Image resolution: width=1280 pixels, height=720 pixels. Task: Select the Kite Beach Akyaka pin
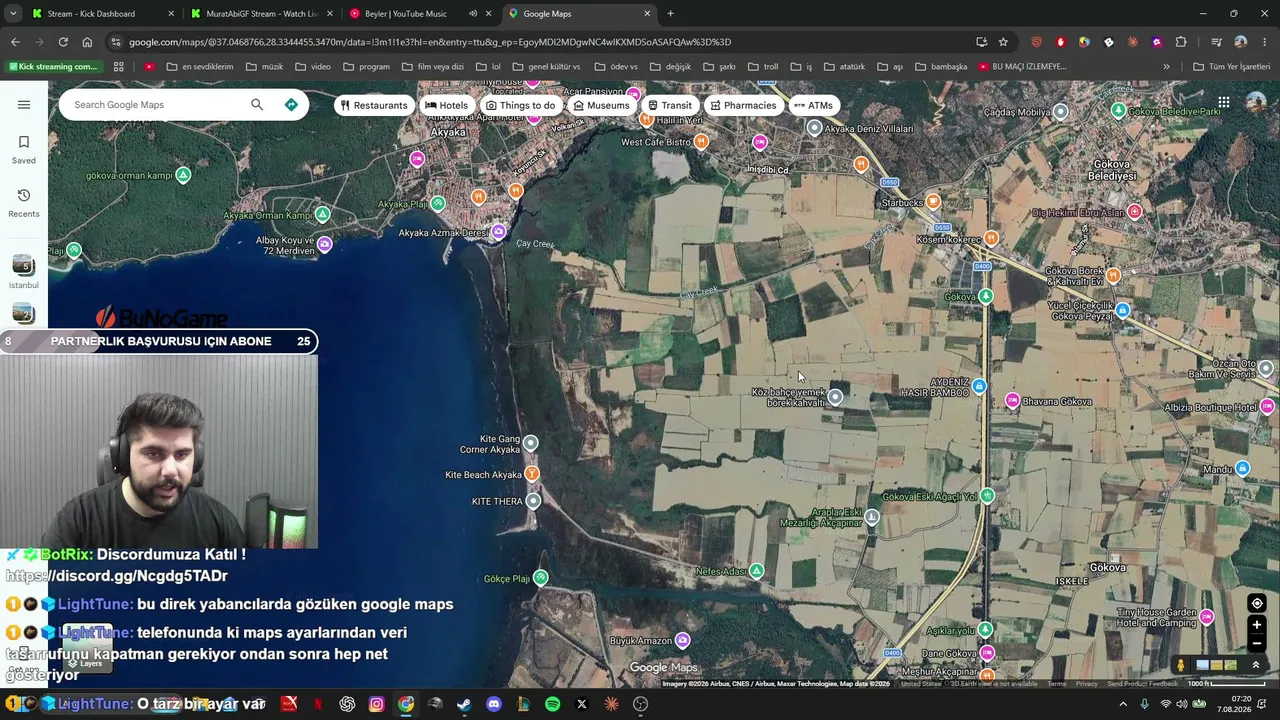(532, 474)
